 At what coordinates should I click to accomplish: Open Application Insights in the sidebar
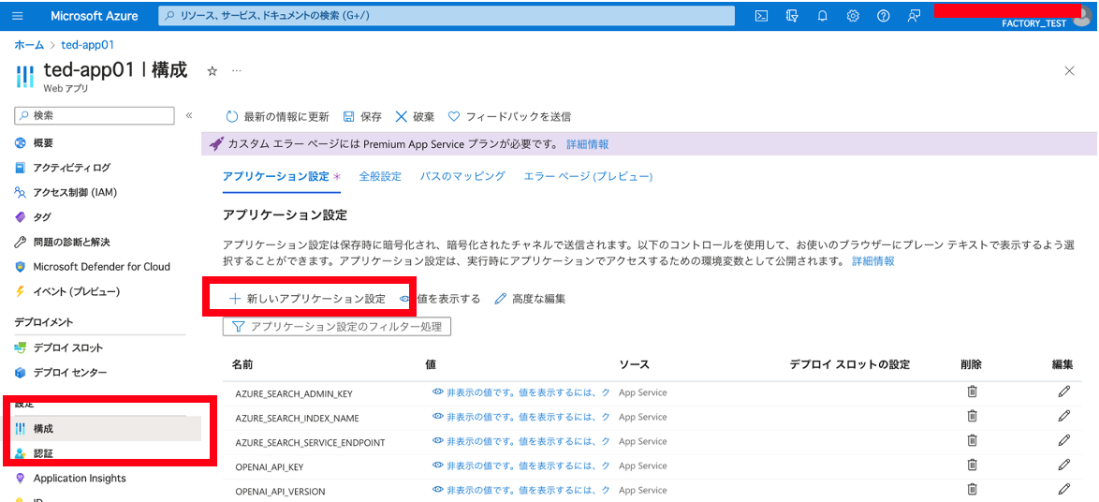click(x=70, y=478)
